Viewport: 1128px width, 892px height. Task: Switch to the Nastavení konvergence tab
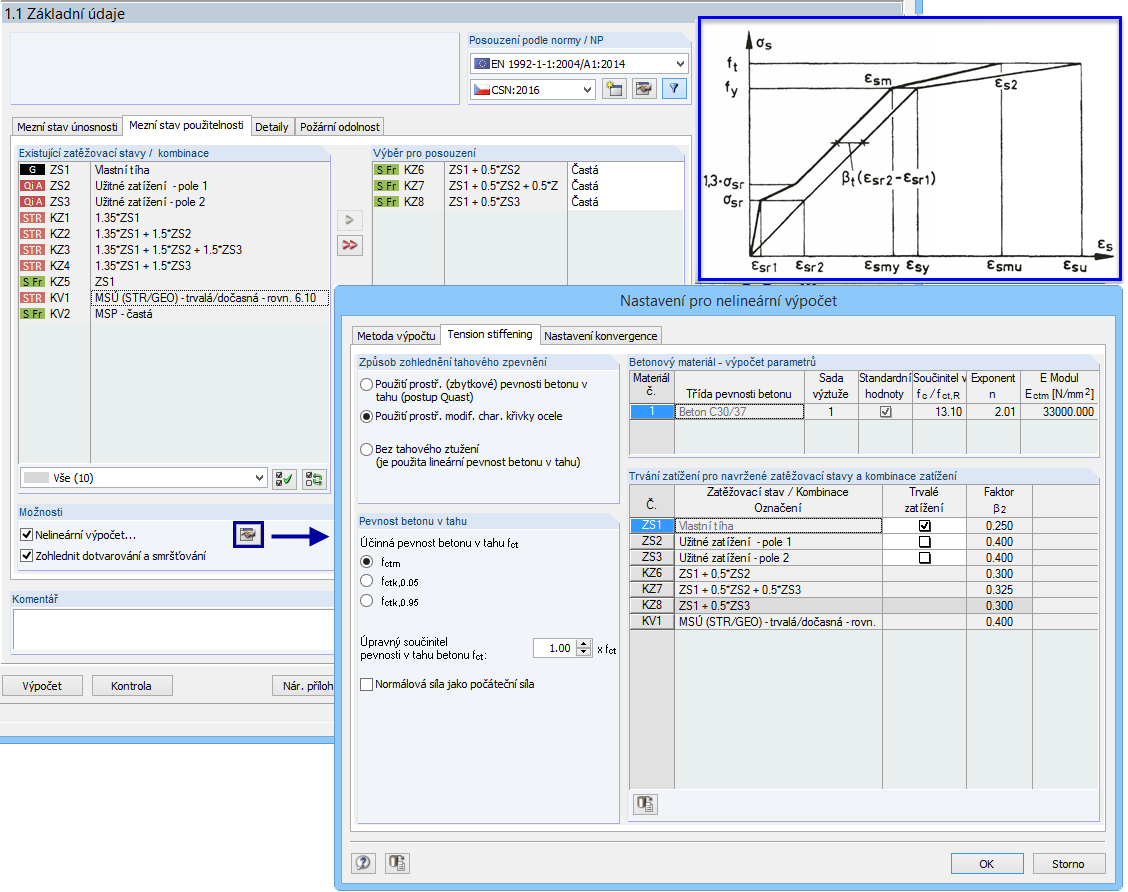[601, 335]
